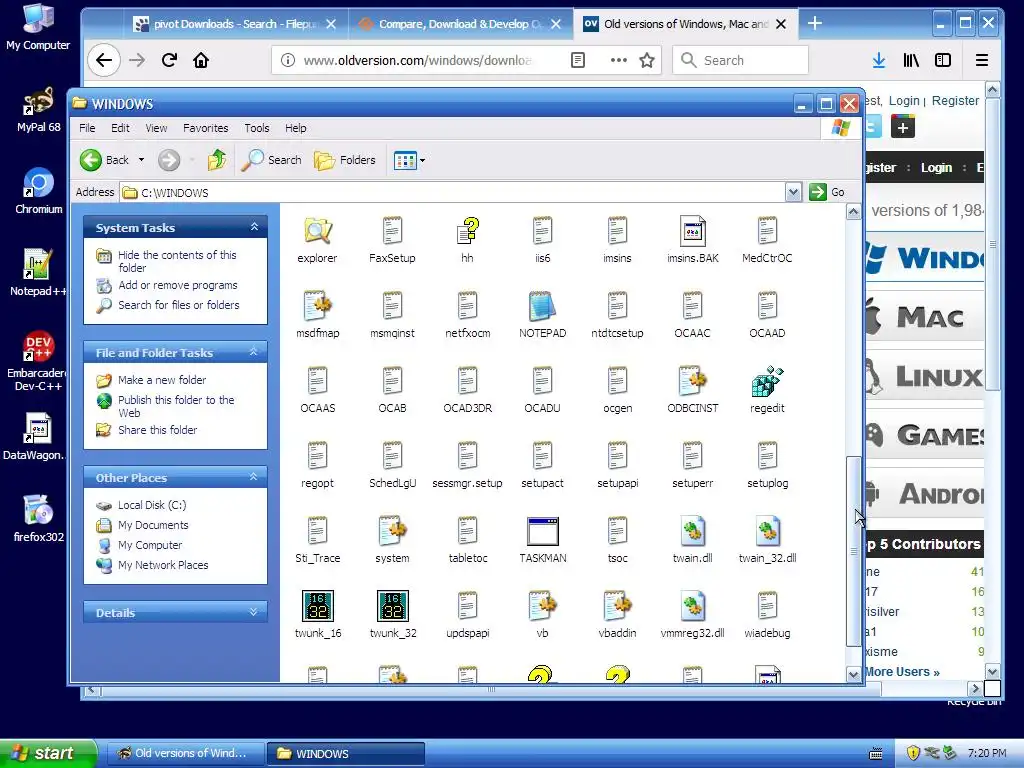Image resolution: width=1024 pixels, height=768 pixels.
Task: Open the Tools menu
Action: (x=257, y=128)
